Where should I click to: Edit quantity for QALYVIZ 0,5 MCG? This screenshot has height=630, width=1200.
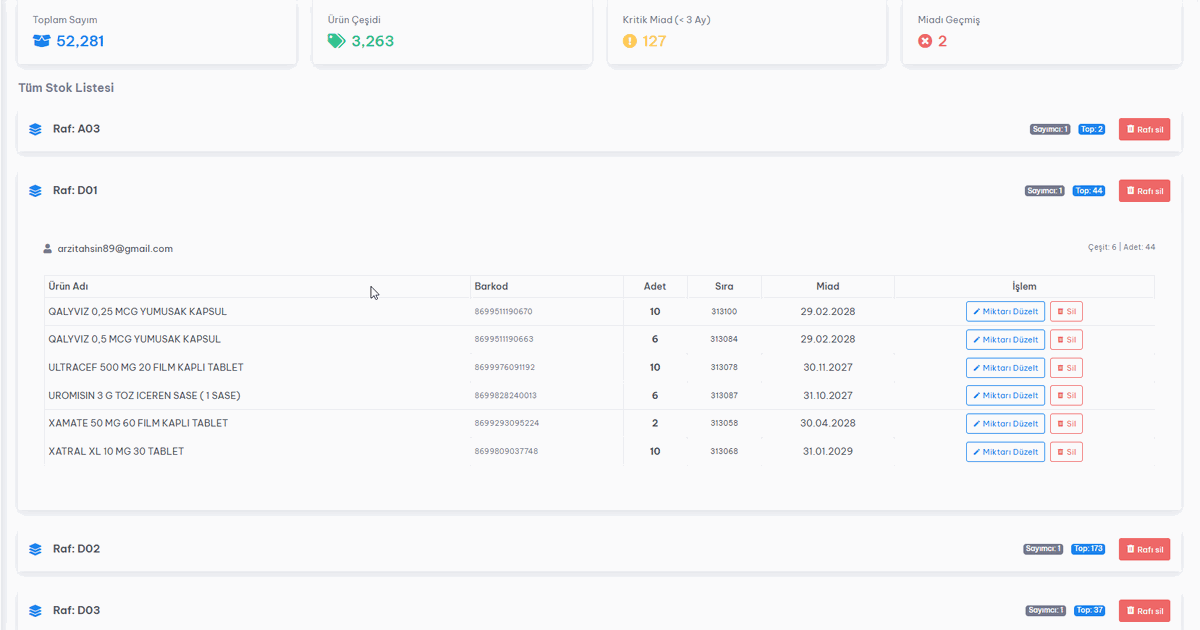point(1005,339)
